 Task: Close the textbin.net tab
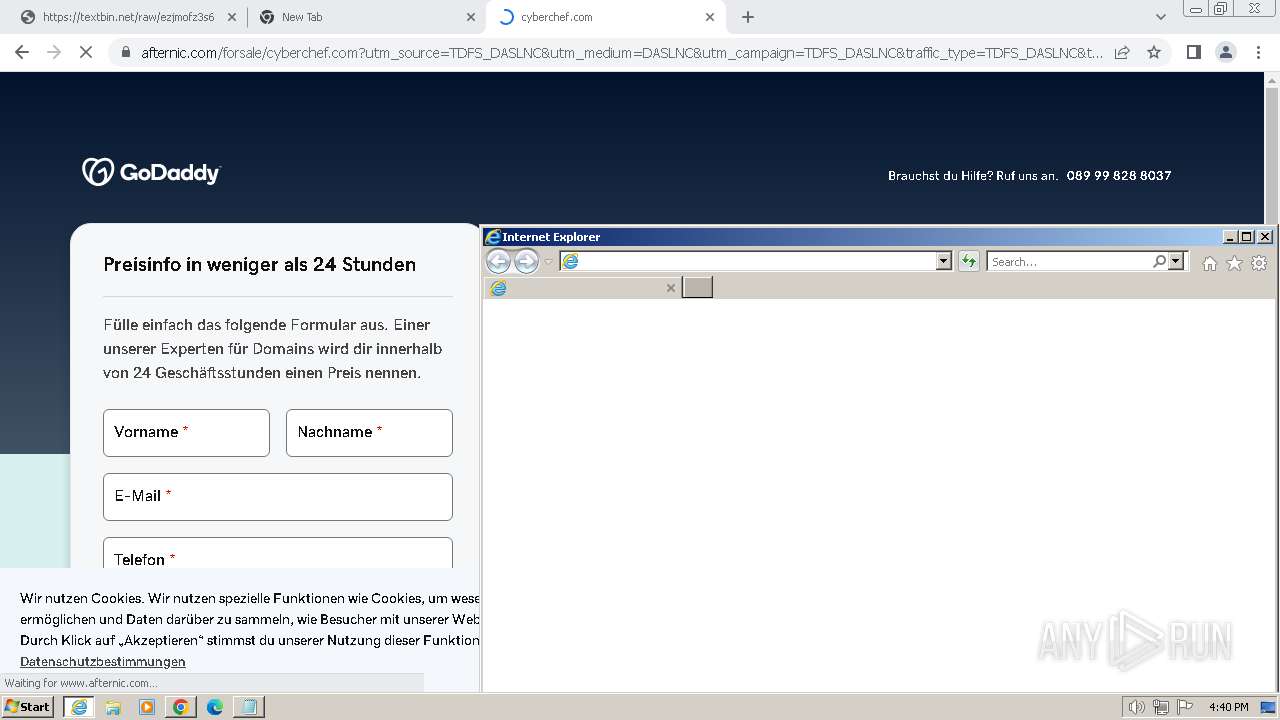tap(232, 17)
